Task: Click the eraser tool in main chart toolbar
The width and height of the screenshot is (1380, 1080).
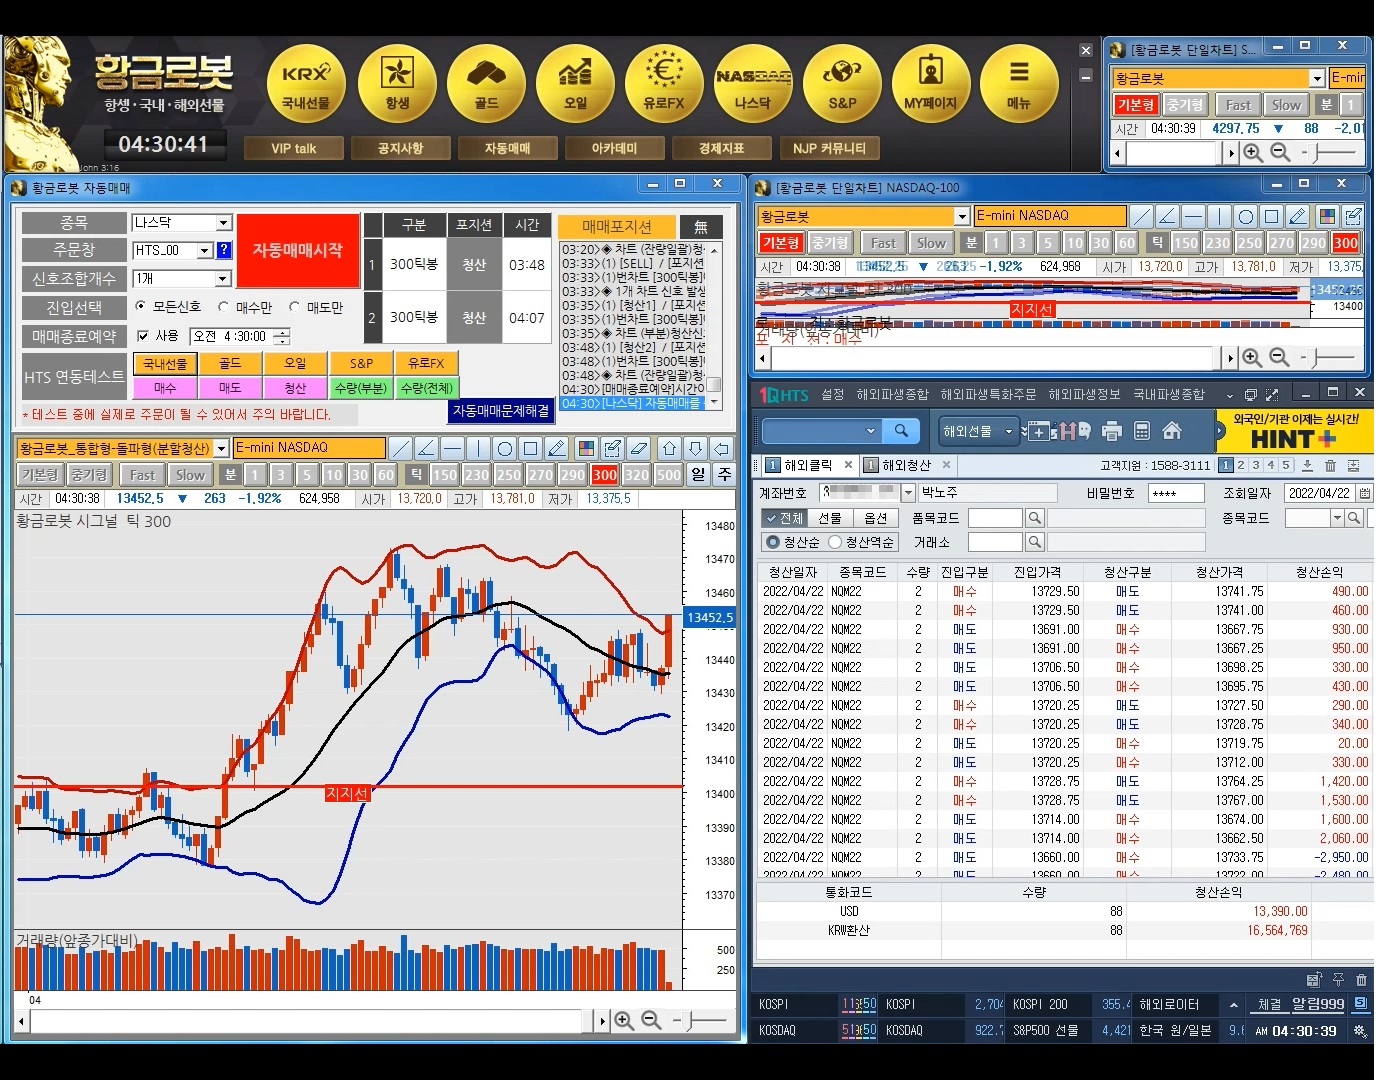Action: tap(639, 448)
